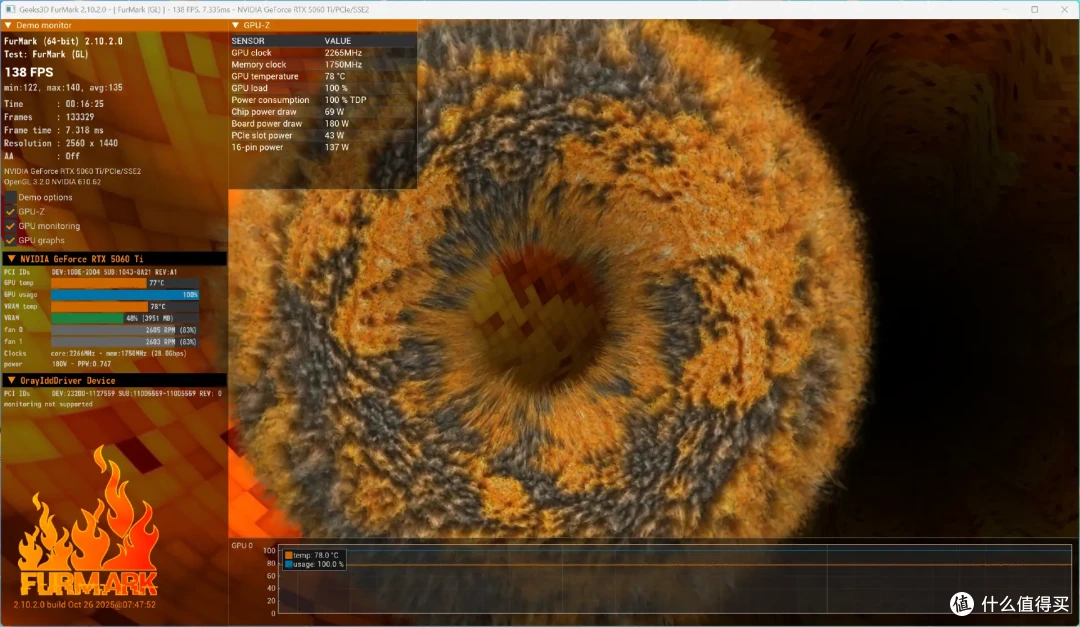Click the FurMark app icon in title bar
1080x627 pixels.
(10, 9)
